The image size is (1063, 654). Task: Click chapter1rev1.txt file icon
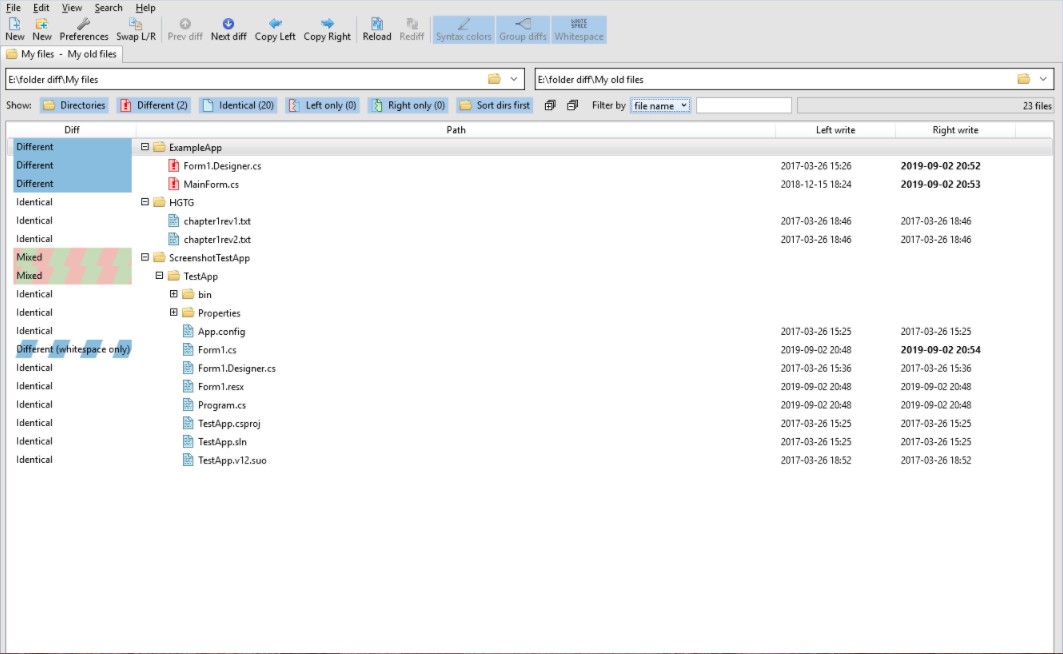(x=174, y=221)
